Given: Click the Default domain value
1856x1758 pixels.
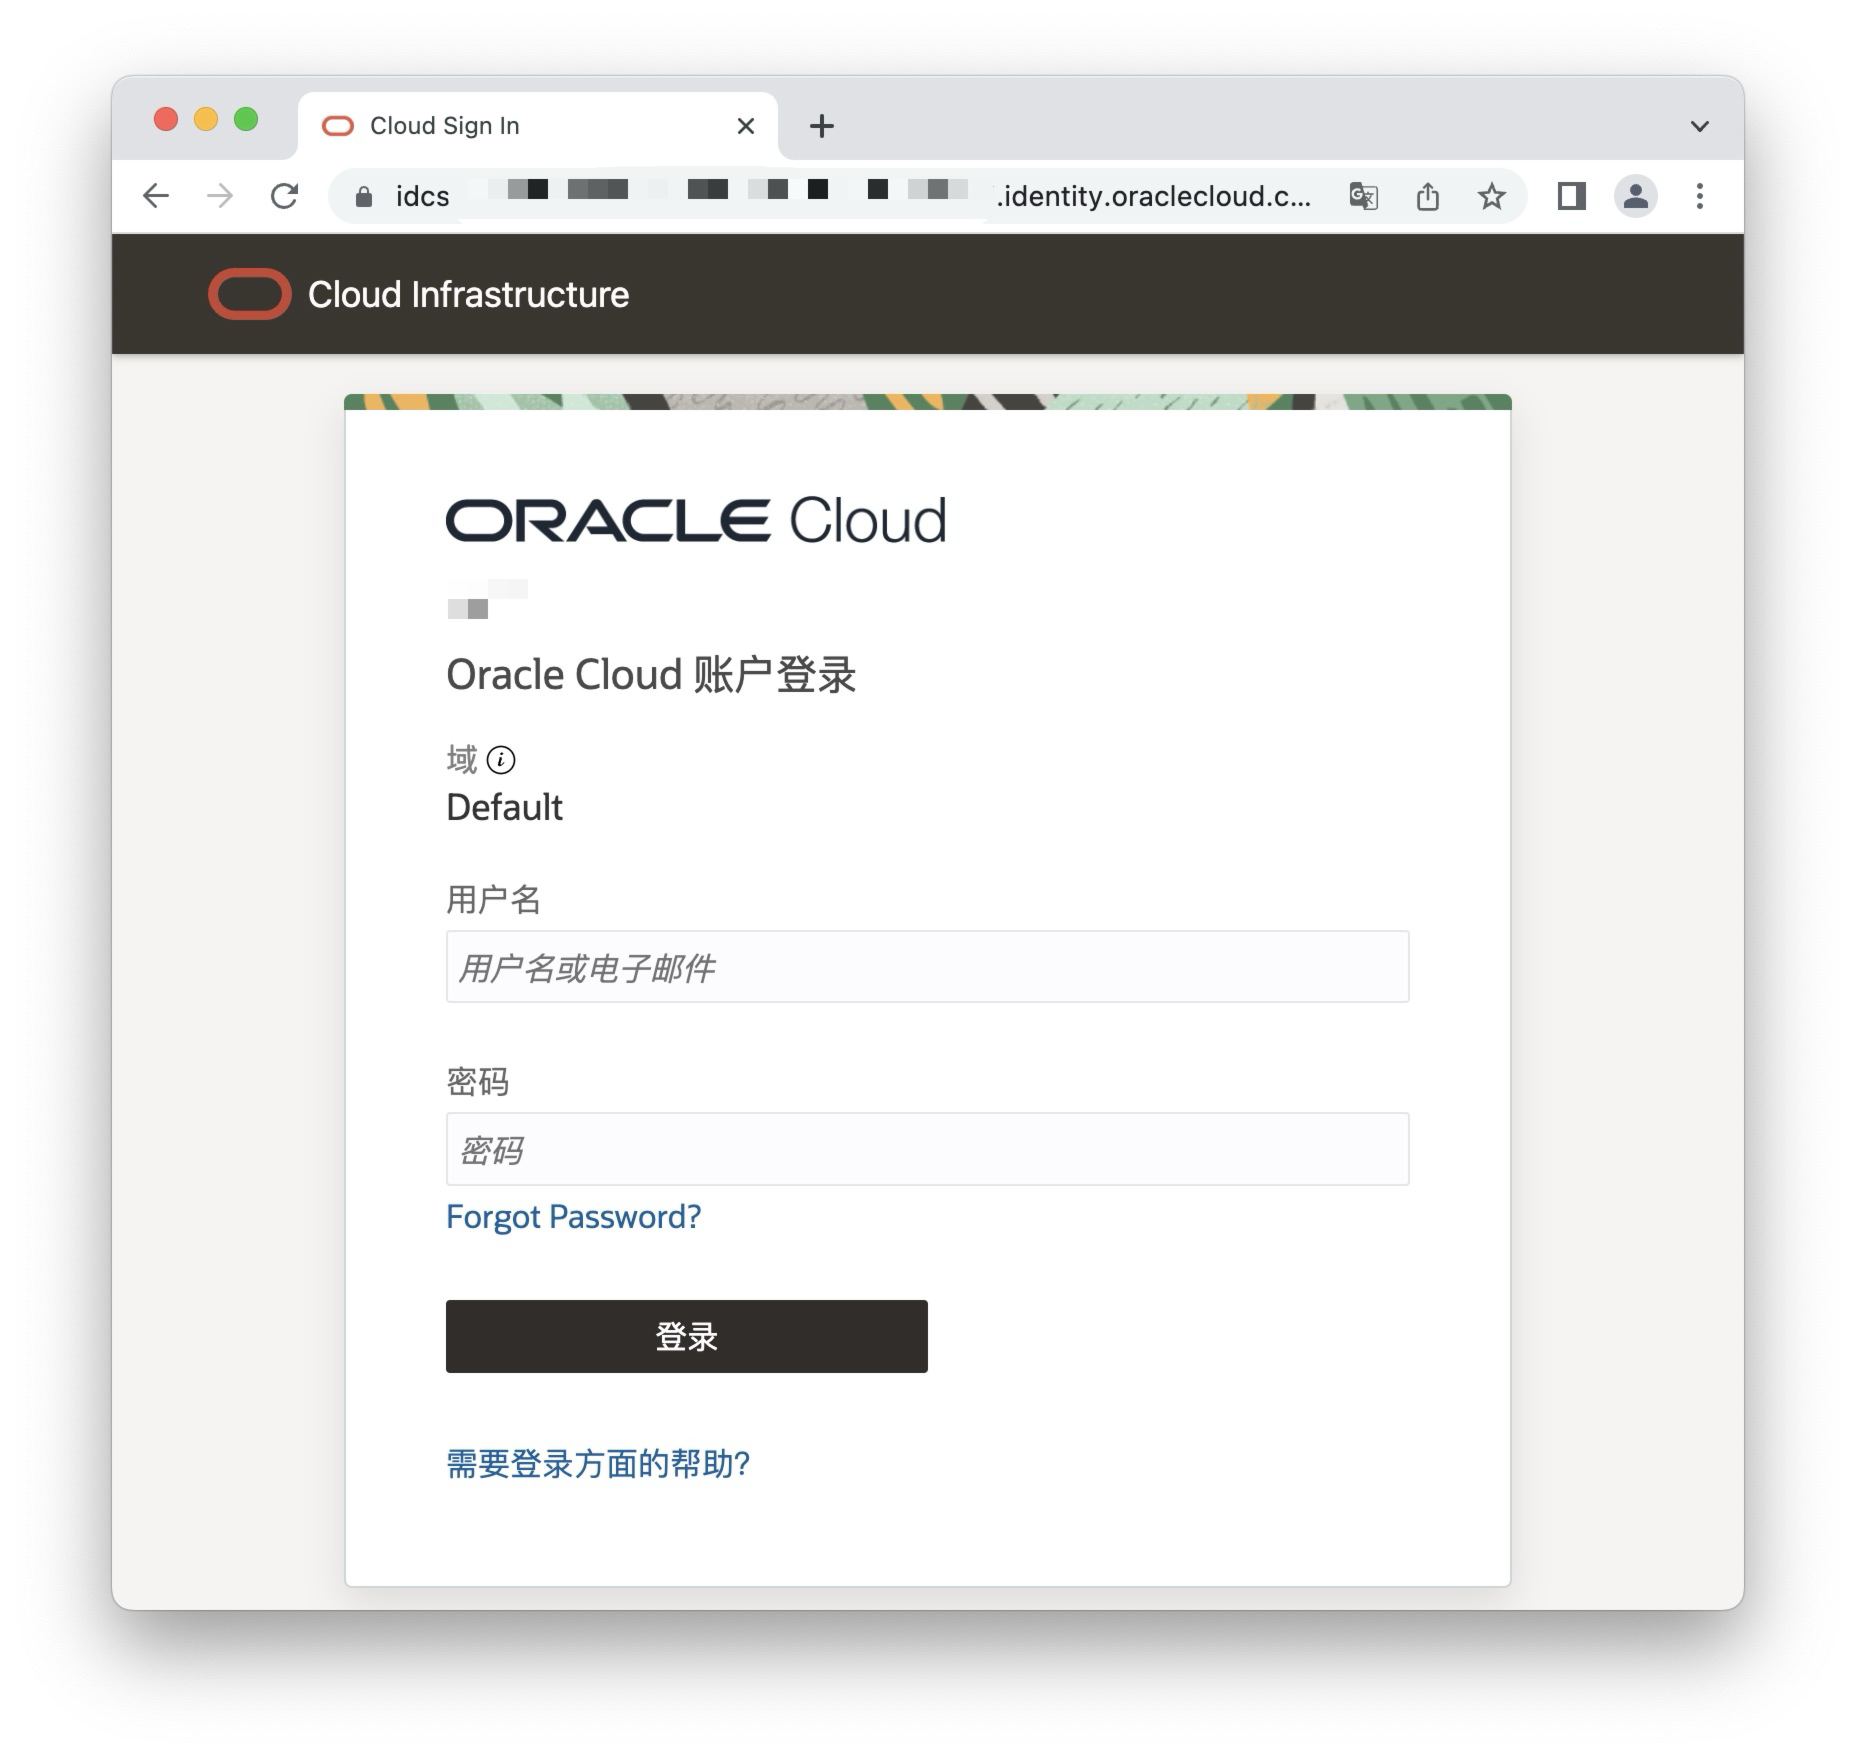Looking at the screenshot, I should tap(505, 807).
